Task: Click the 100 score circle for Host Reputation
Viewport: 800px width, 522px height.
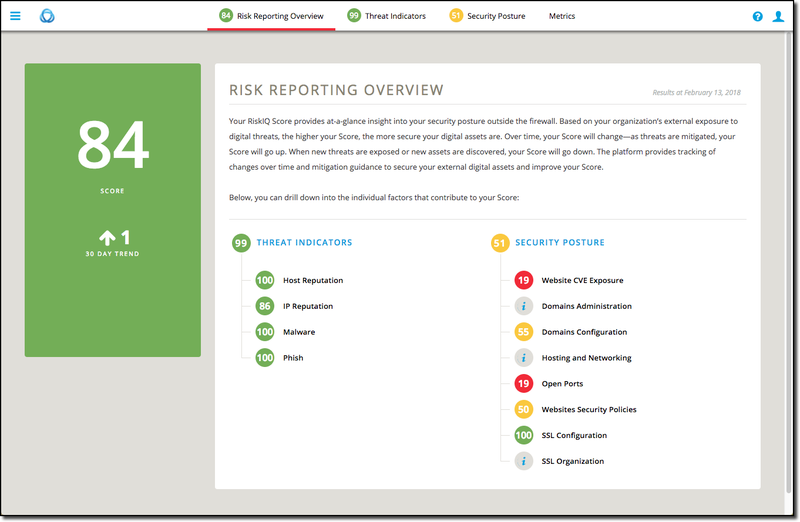Action: click(264, 280)
